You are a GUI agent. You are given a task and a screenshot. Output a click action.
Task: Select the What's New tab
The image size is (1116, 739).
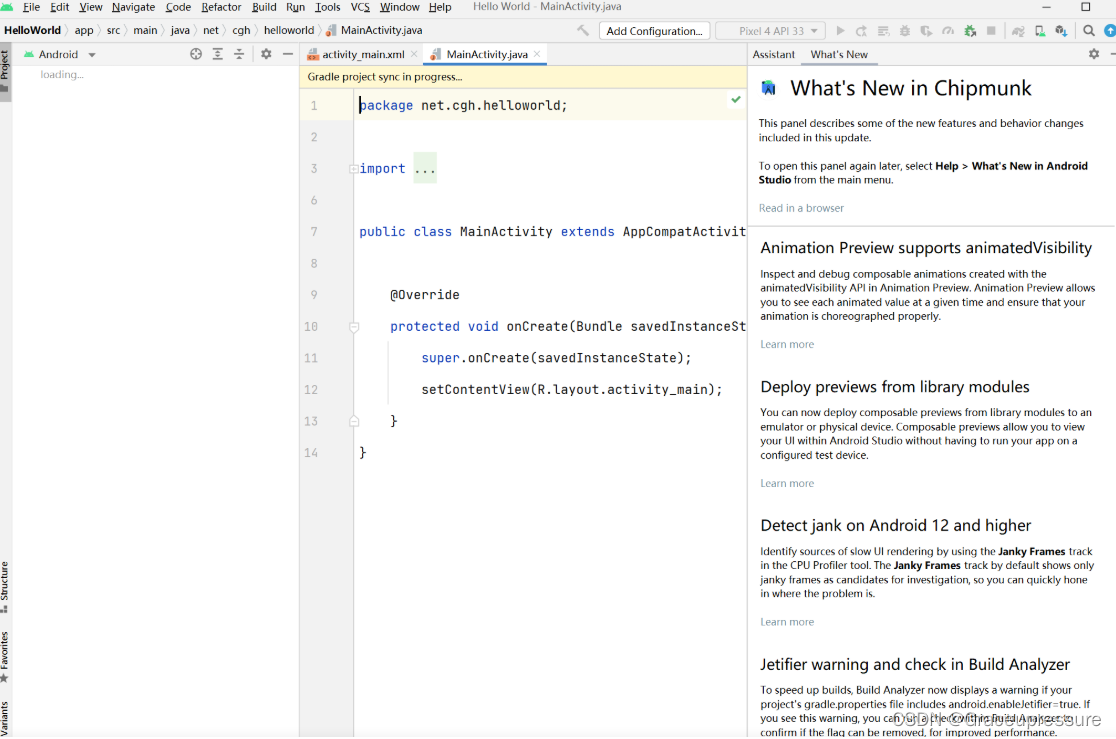(x=839, y=54)
